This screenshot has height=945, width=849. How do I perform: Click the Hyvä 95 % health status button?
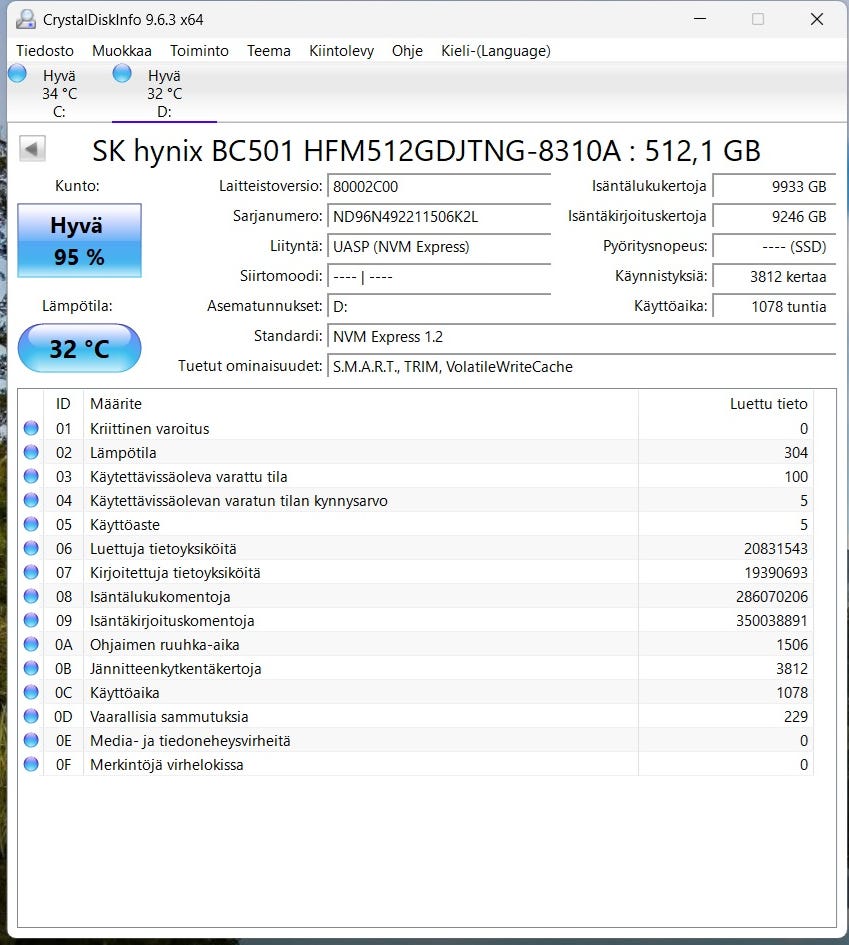tap(80, 240)
